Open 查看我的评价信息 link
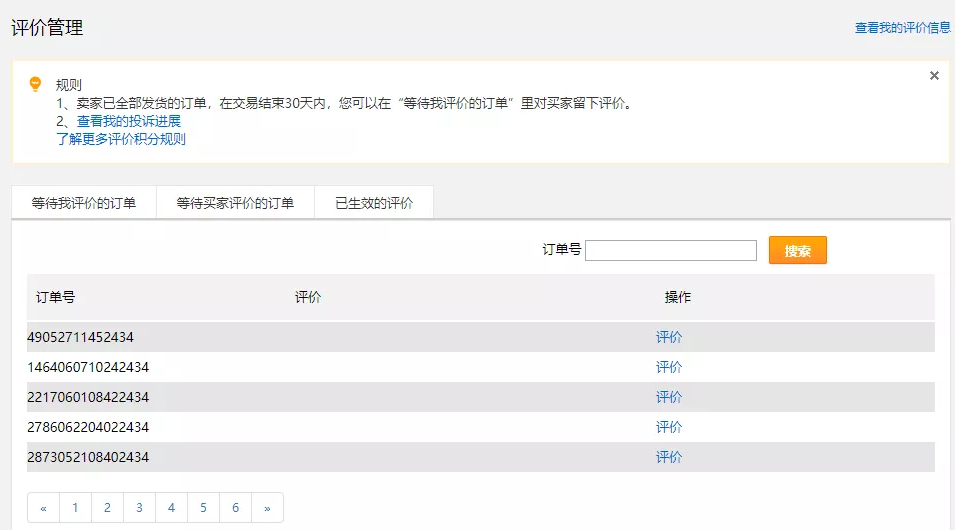 coord(902,28)
